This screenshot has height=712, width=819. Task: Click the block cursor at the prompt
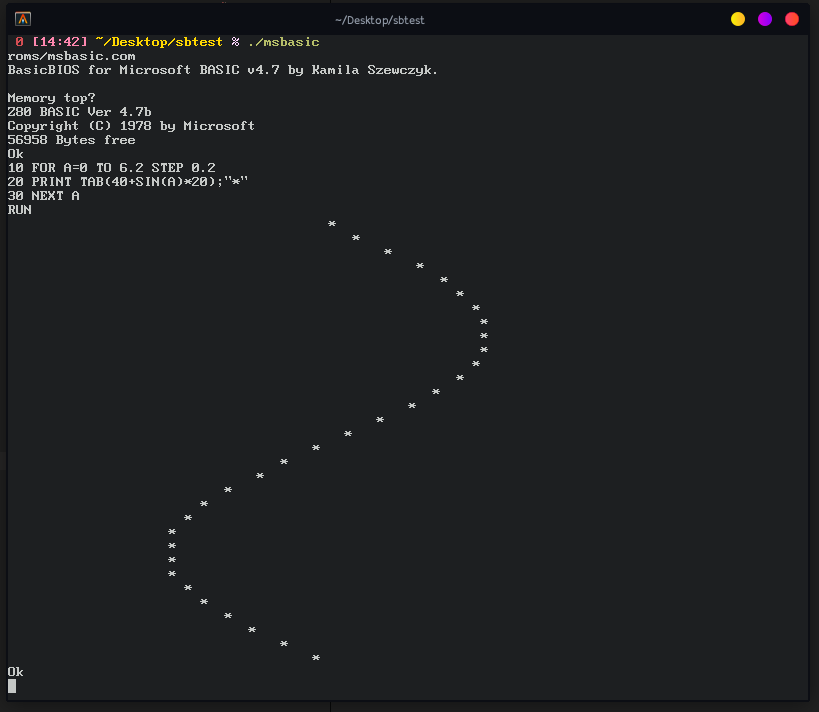pos(12,686)
